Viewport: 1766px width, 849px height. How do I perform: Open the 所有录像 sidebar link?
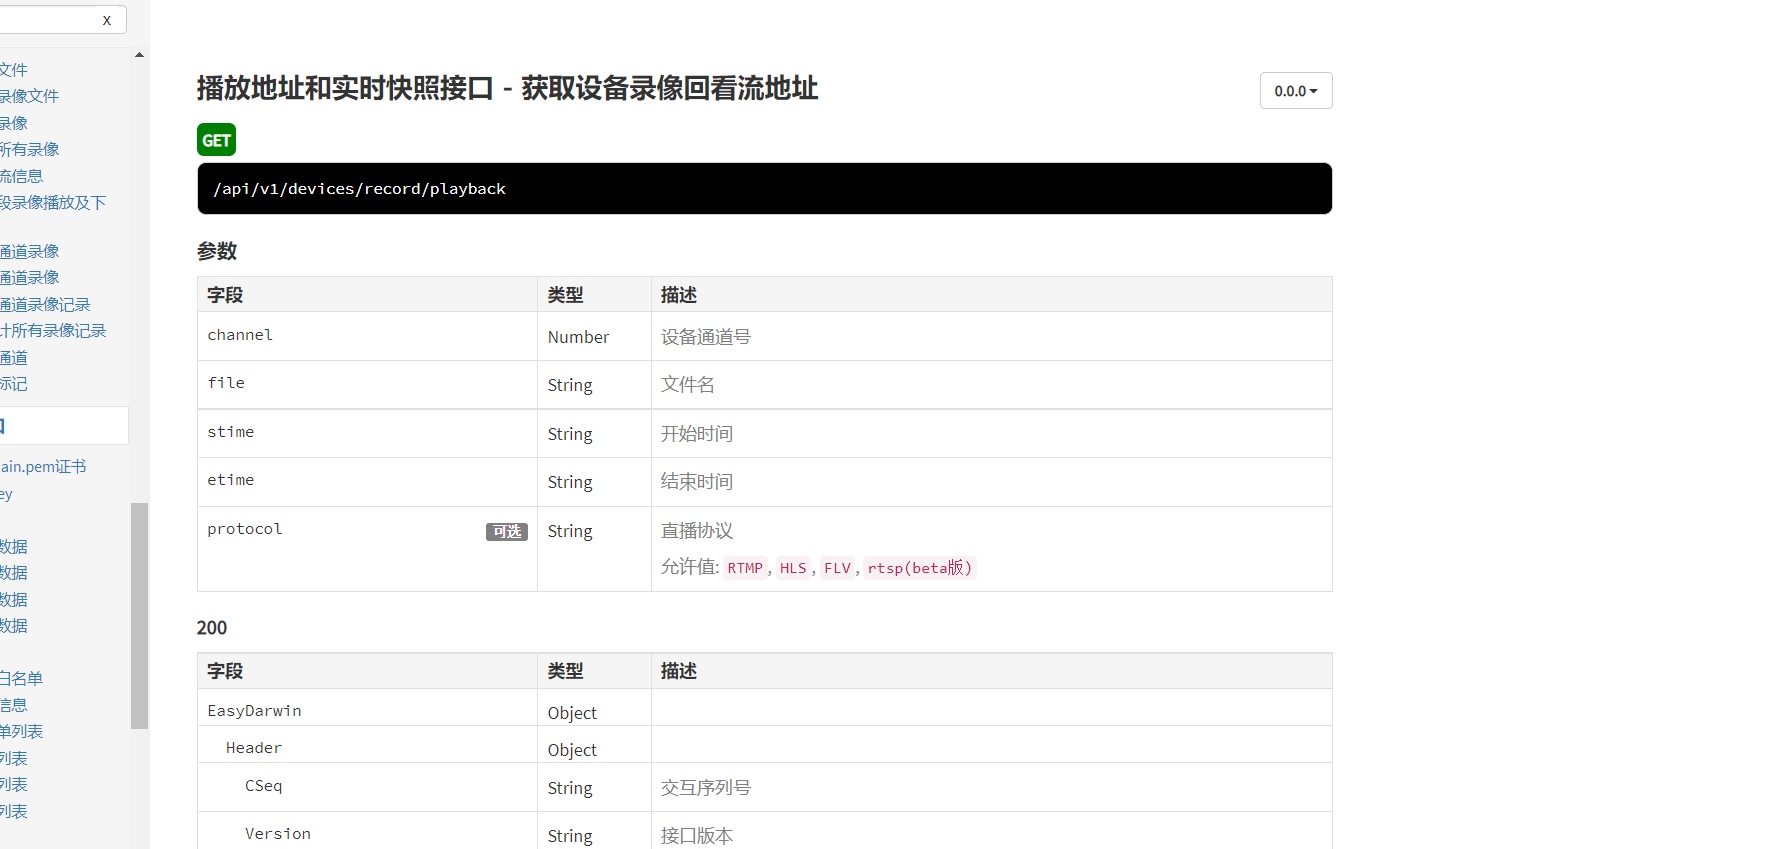(x=30, y=149)
